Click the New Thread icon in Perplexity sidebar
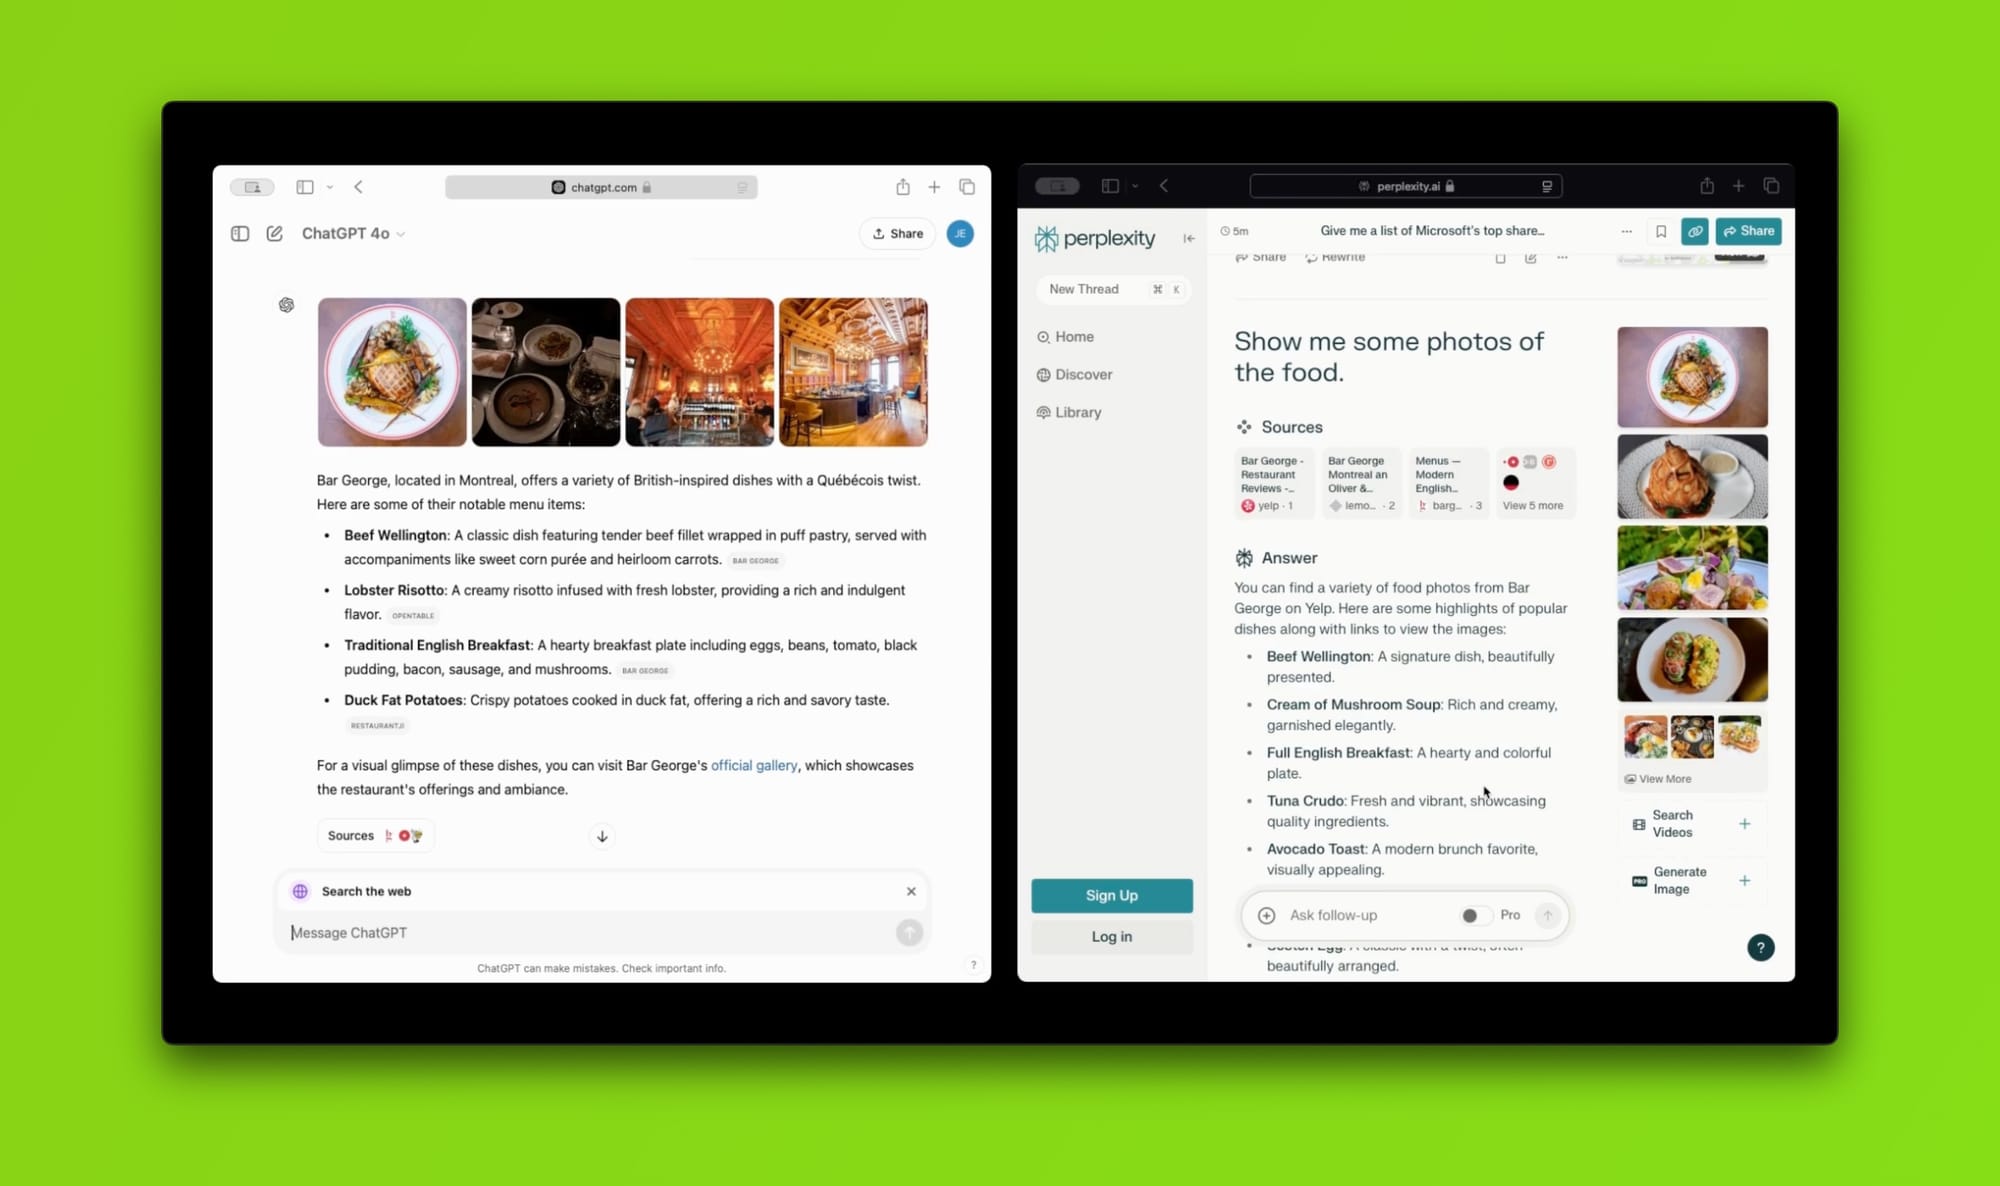Image resolution: width=2000 pixels, height=1186 pixels. (x=1111, y=289)
